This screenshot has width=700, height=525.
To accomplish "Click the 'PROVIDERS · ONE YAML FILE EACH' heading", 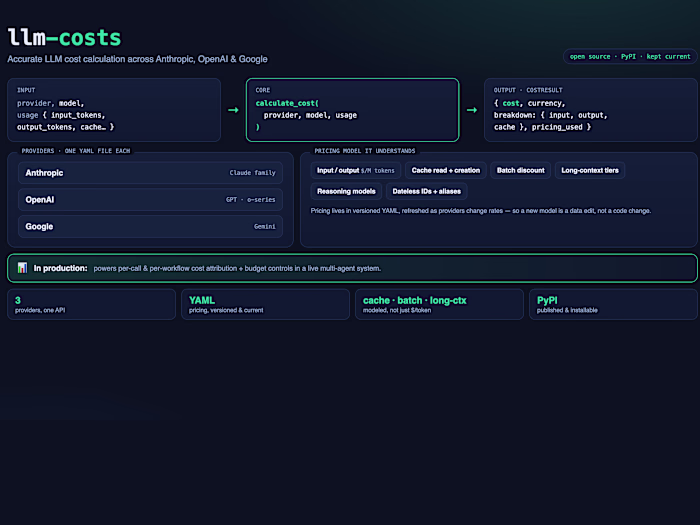I will [76, 151].
